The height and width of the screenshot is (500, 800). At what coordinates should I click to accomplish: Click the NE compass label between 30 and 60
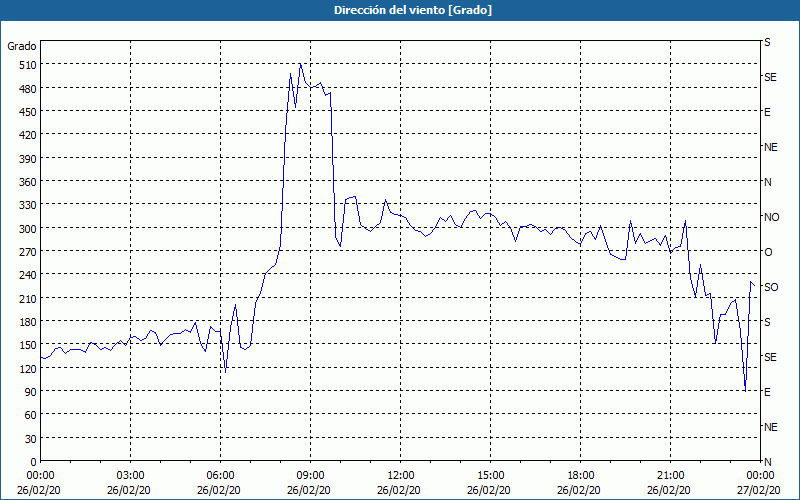click(770, 427)
